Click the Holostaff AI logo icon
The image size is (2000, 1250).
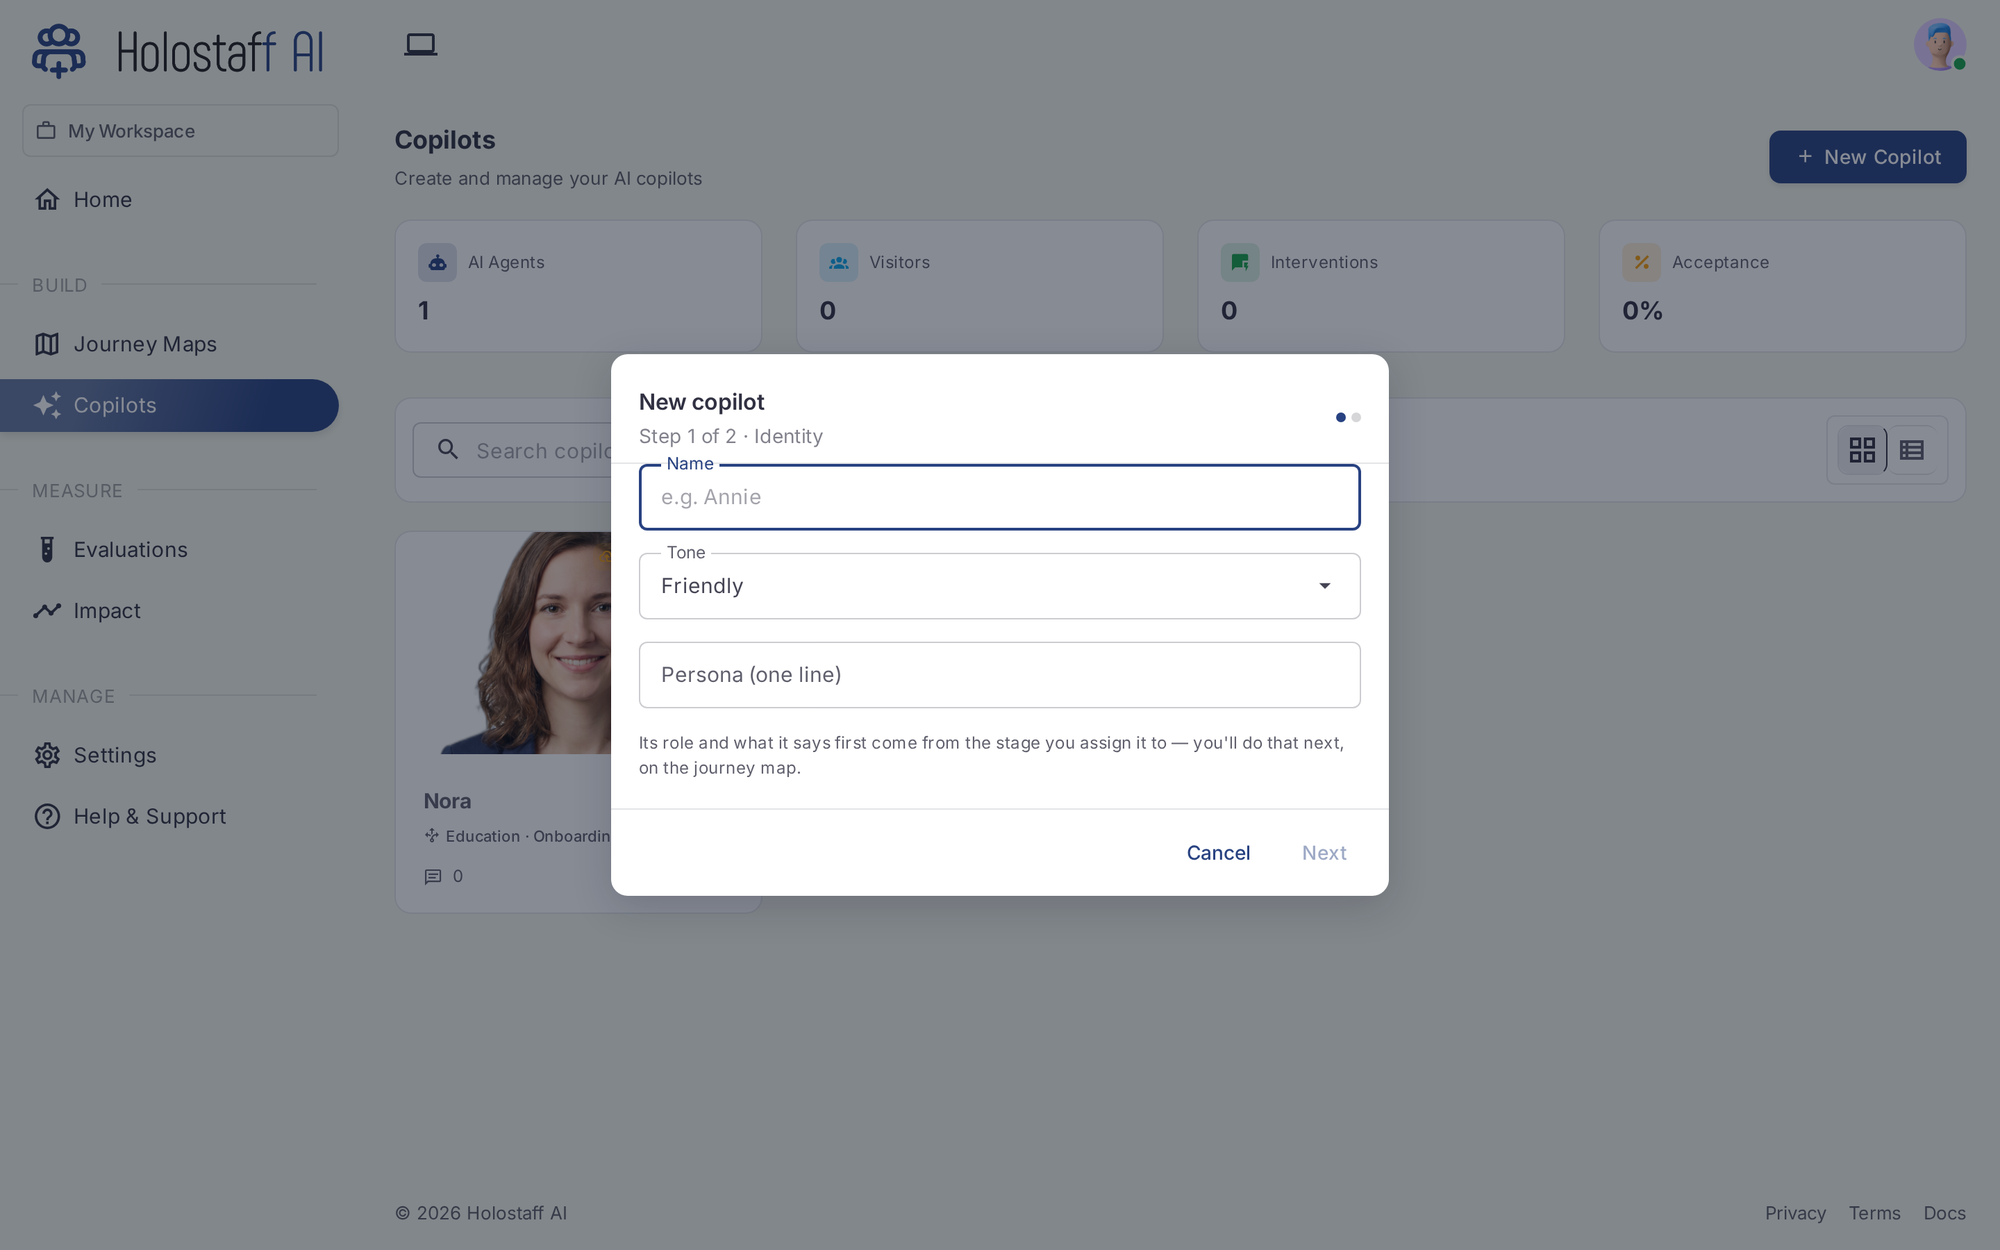pyautogui.click(x=58, y=51)
